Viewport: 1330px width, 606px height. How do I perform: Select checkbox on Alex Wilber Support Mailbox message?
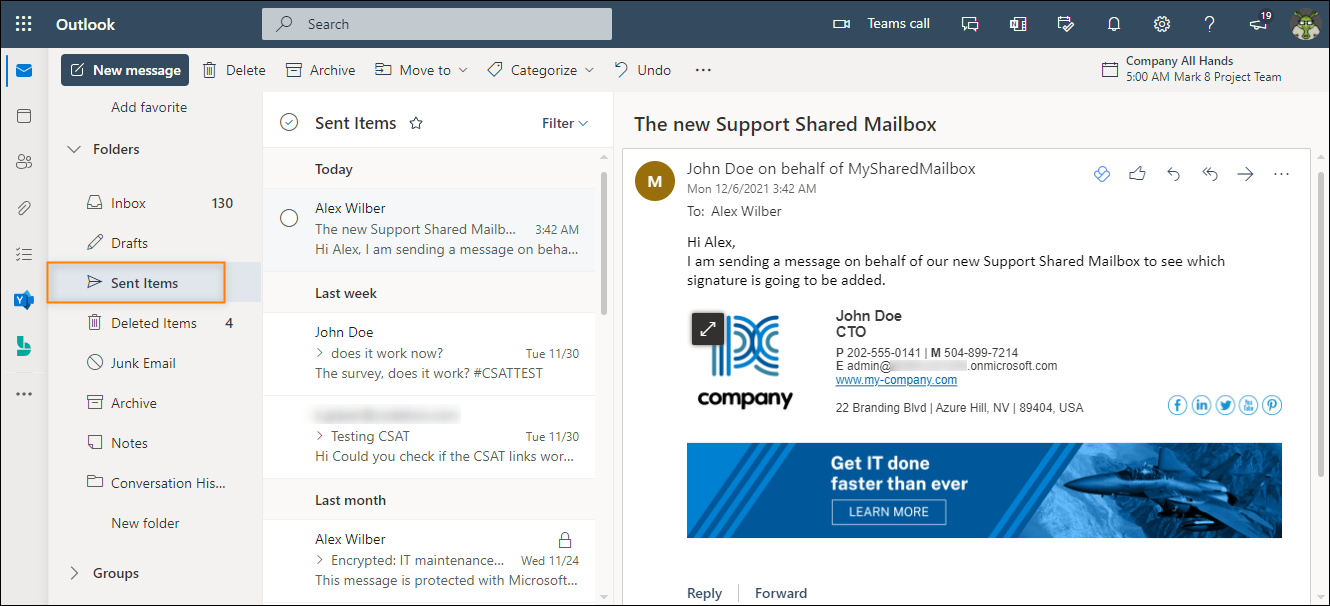[289, 218]
